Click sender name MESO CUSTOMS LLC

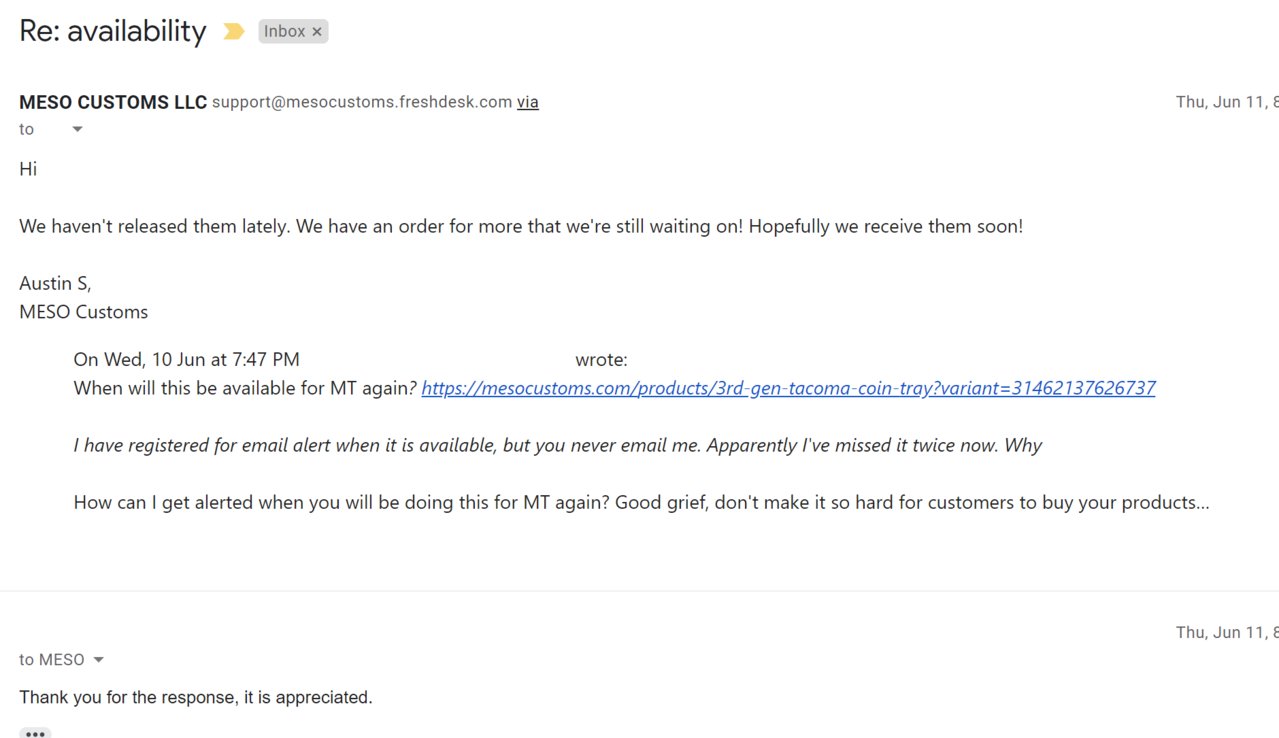coord(113,102)
